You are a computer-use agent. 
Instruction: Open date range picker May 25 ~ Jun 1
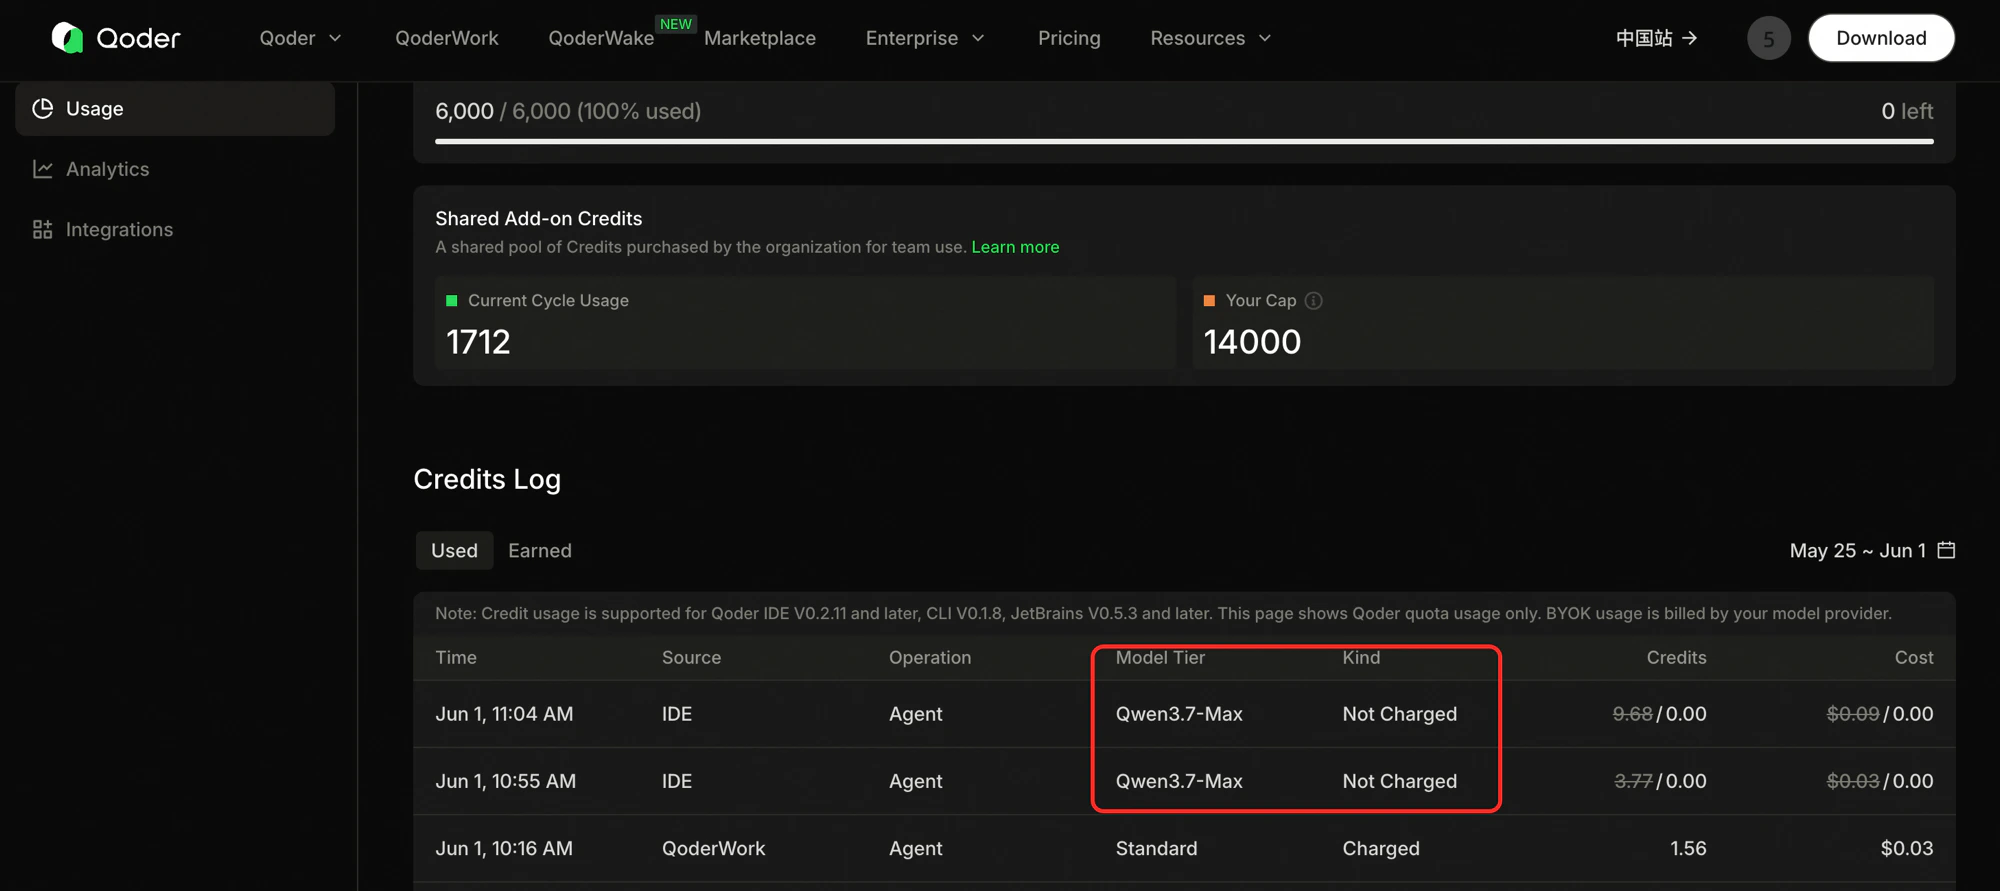(x=1872, y=550)
